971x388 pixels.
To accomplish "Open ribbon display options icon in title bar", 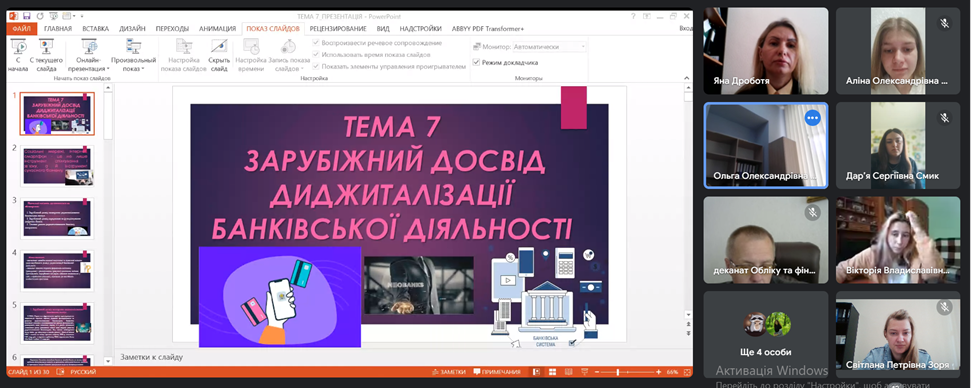I will pyautogui.click(x=647, y=15).
